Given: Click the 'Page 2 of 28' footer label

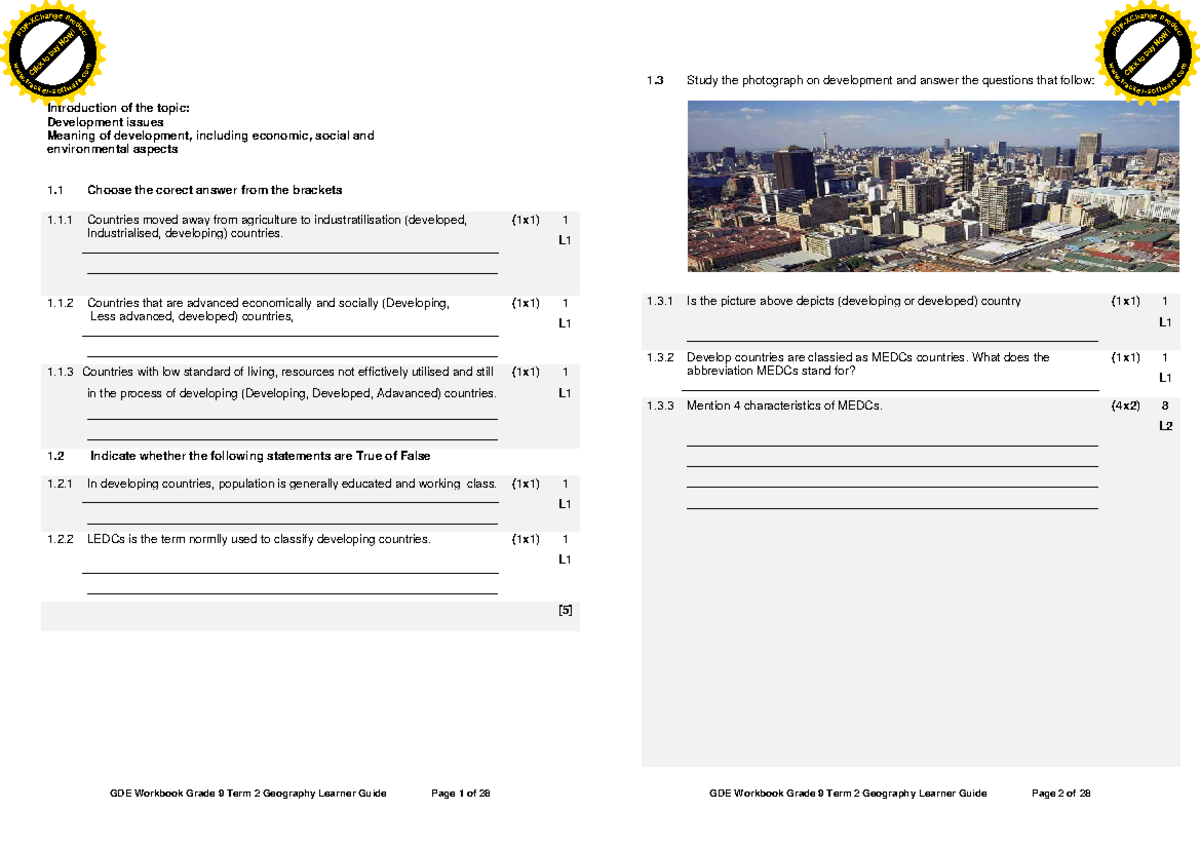Looking at the screenshot, I should click(x=1061, y=793).
